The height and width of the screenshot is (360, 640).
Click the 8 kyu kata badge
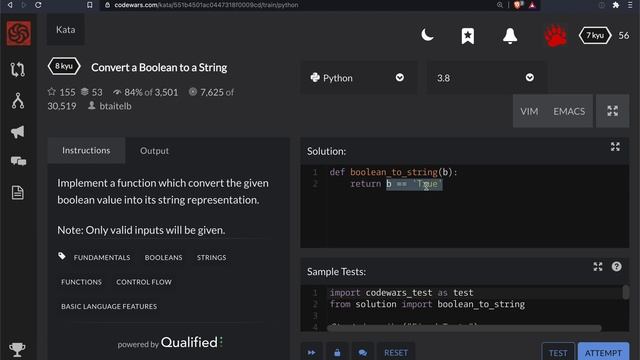tap(64, 66)
